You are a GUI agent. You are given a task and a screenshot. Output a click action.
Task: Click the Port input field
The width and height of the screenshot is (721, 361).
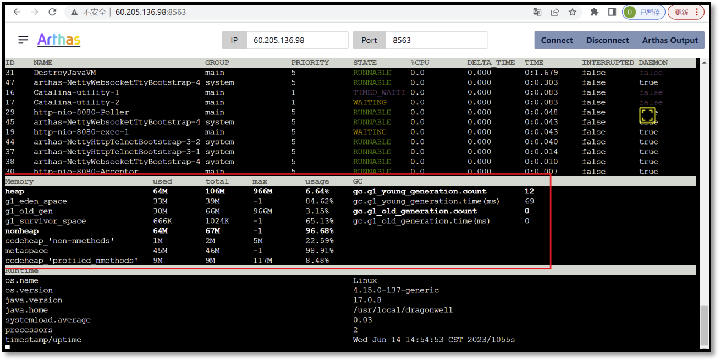(x=436, y=40)
